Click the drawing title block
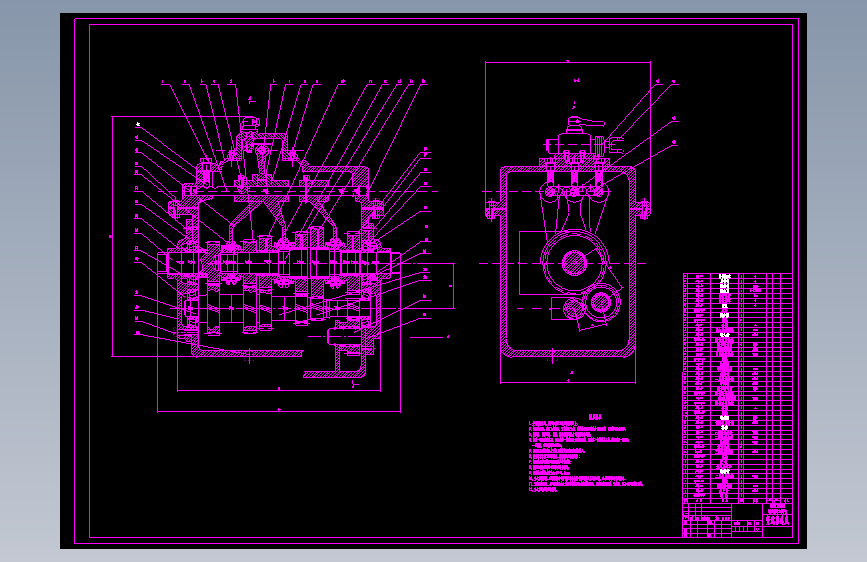The height and width of the screenshot is (562, 867). coord(738,520)
